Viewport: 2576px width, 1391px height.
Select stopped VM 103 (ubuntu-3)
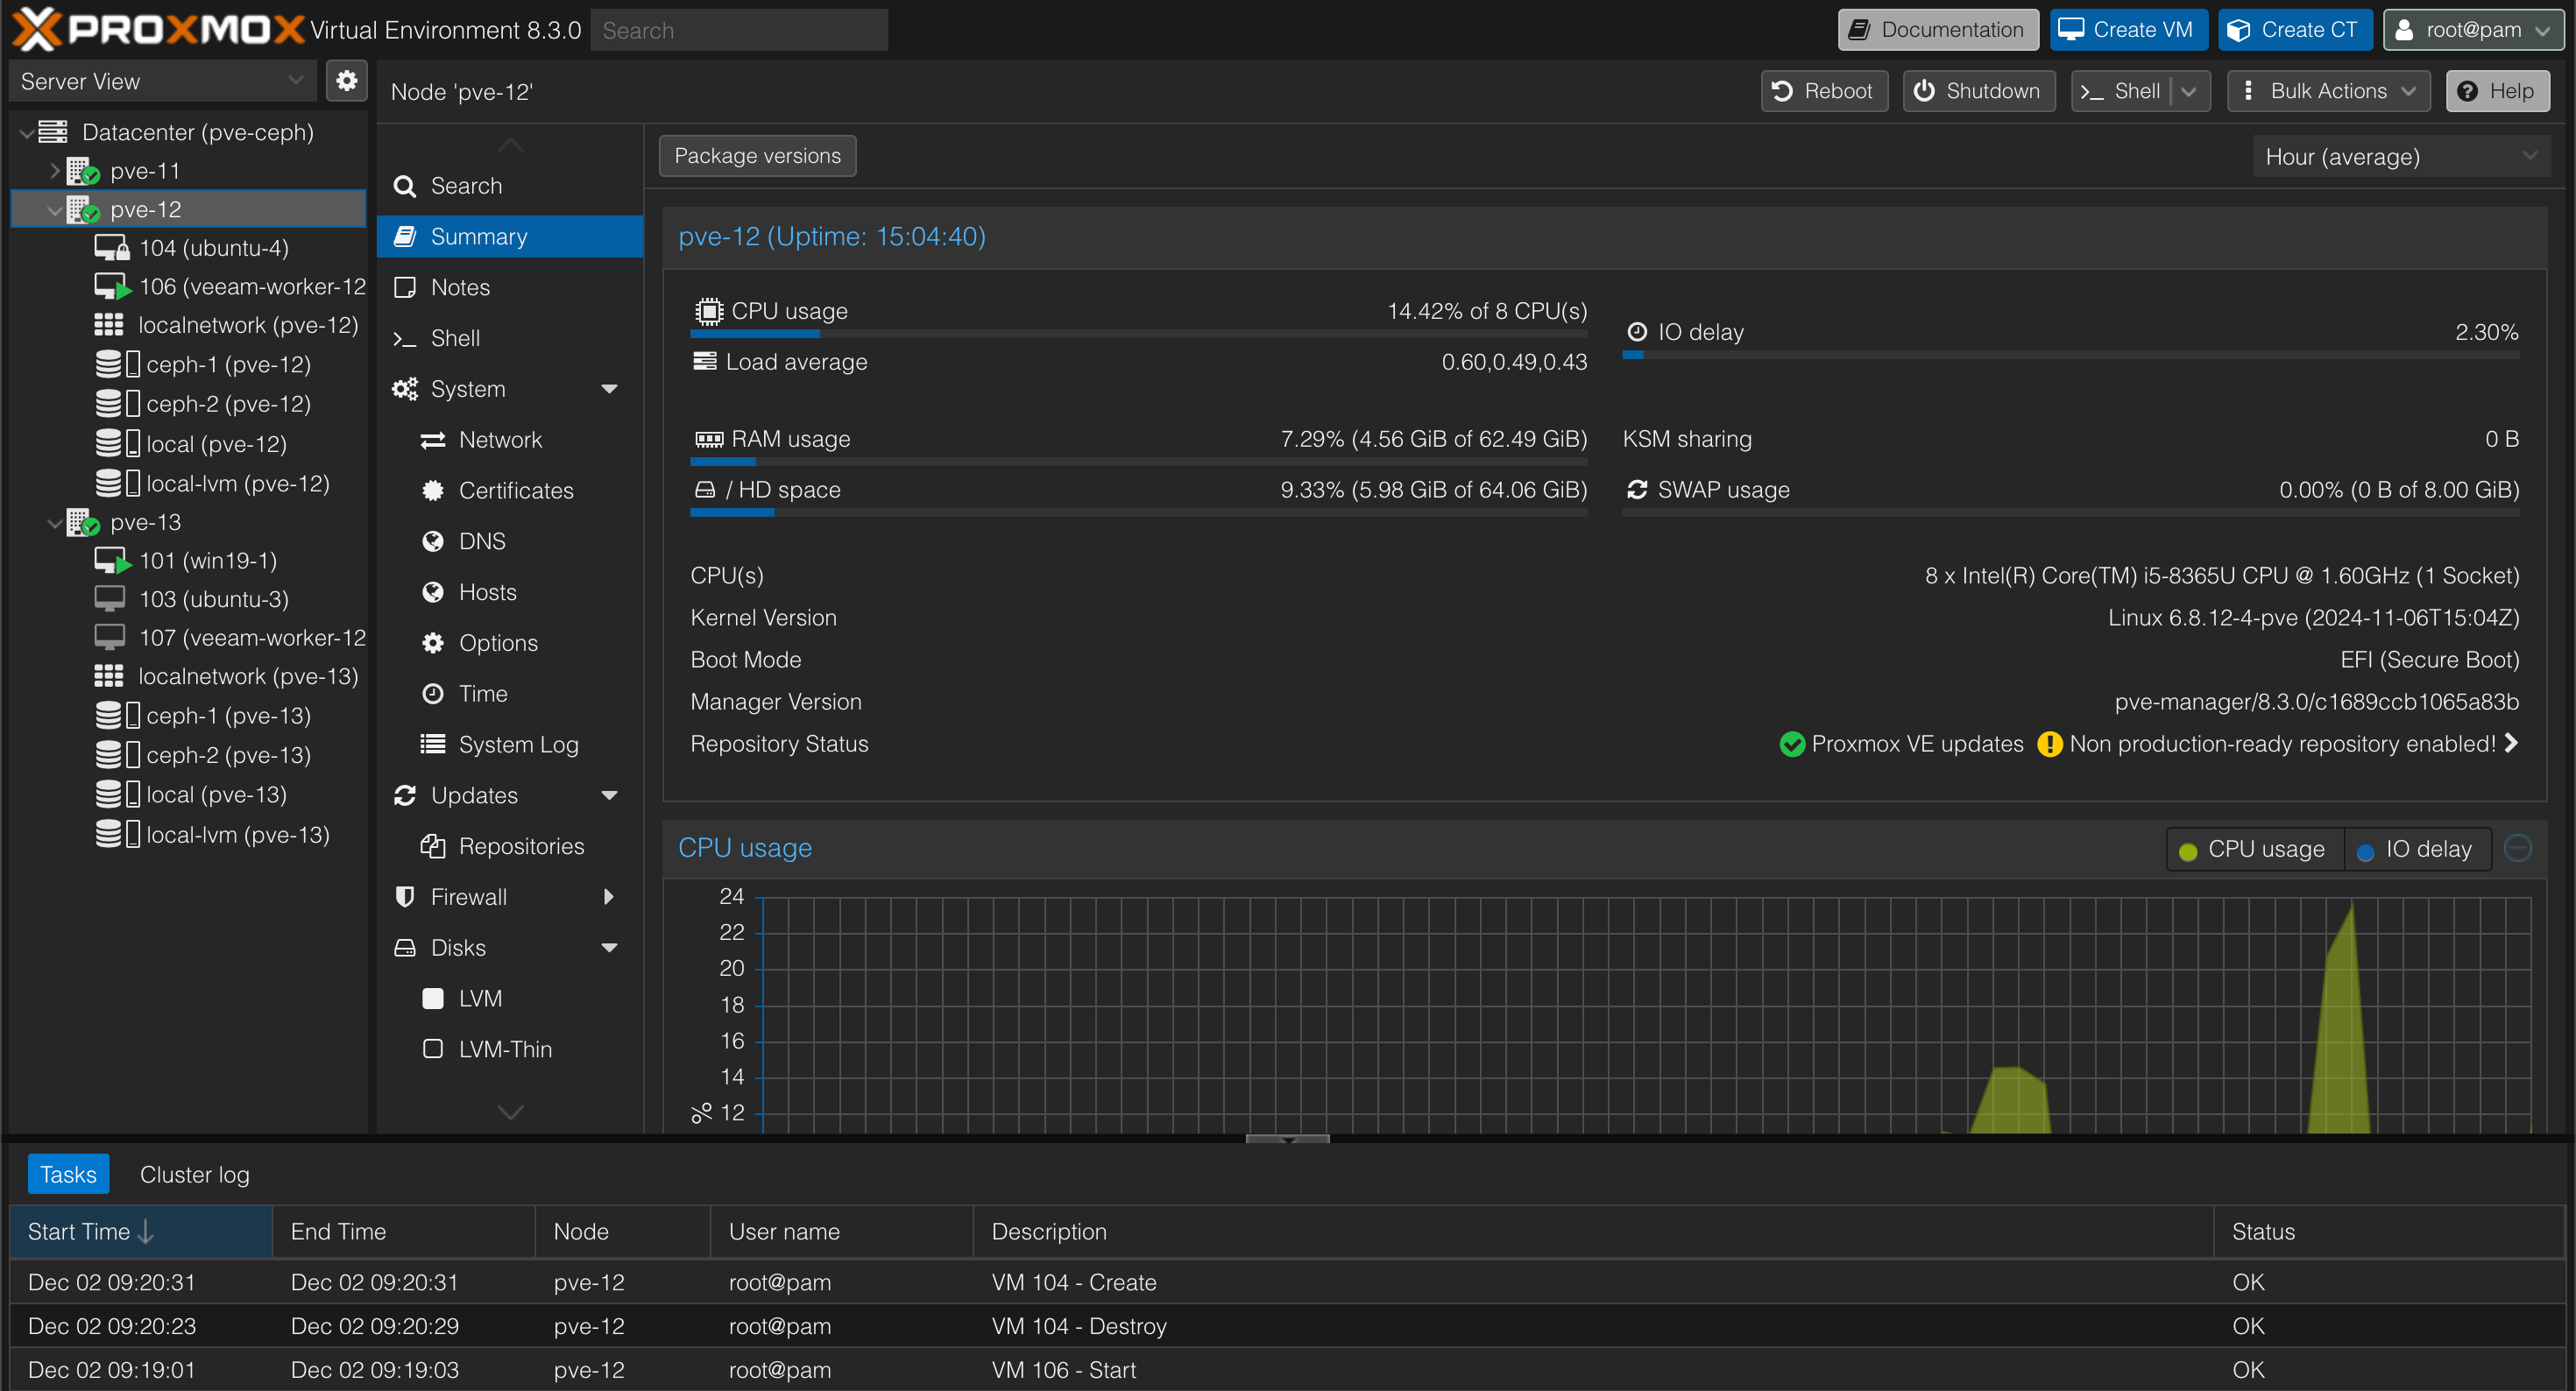tap(192, 599)
